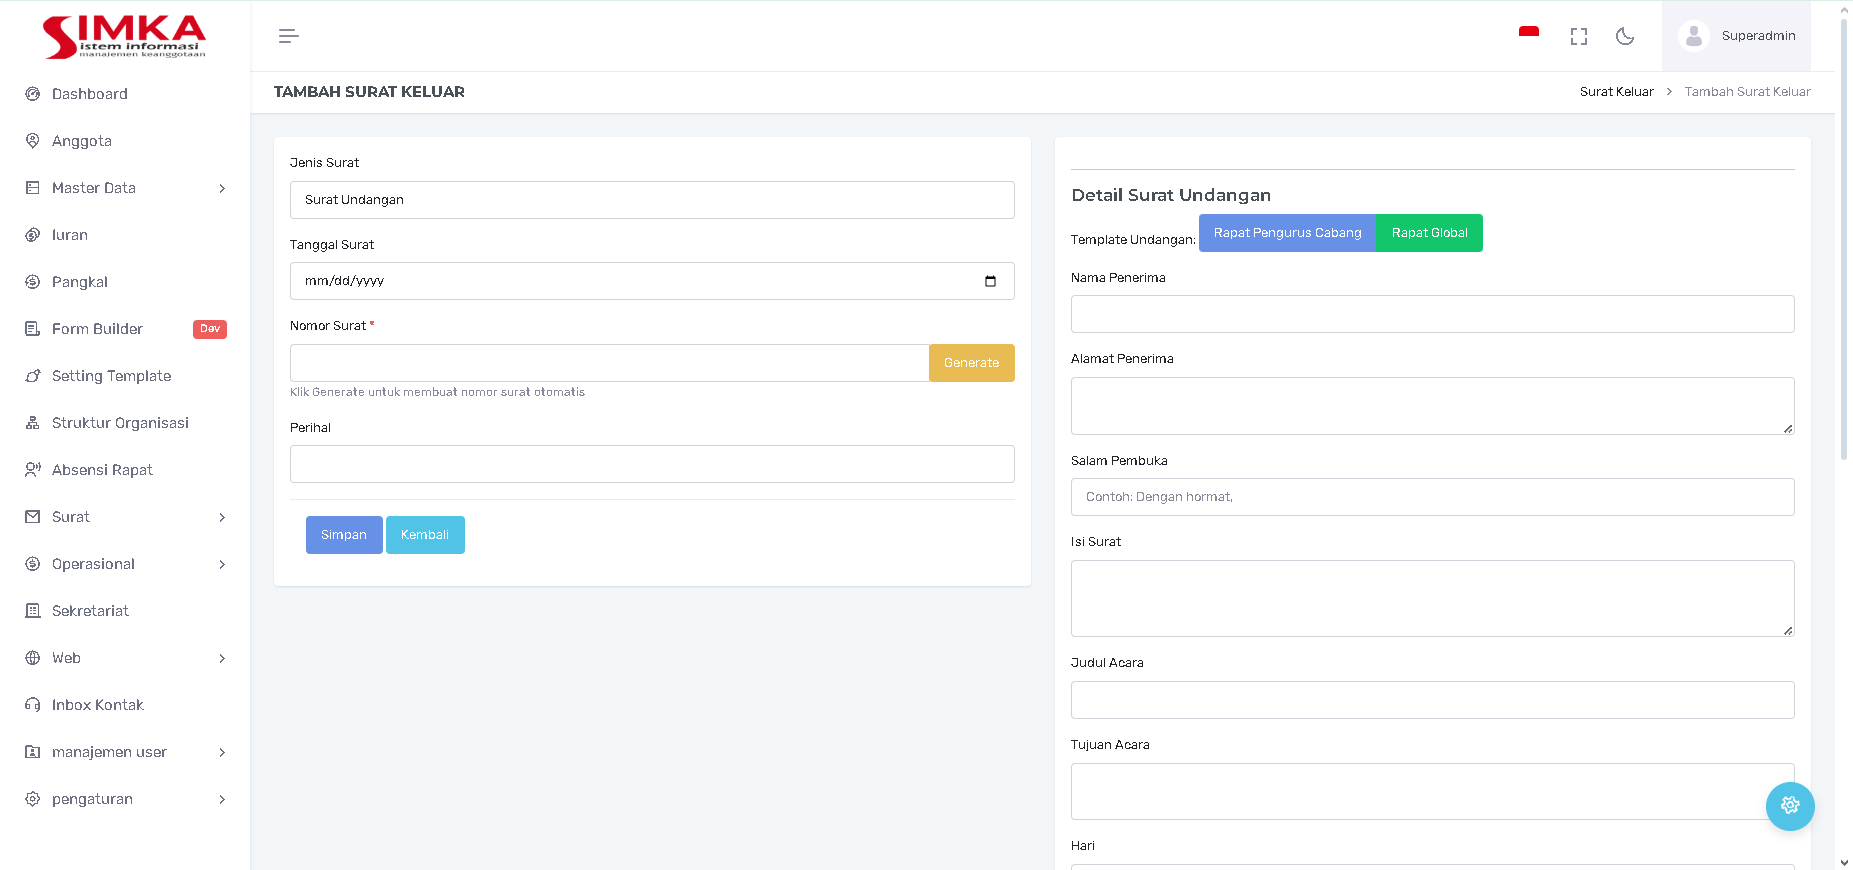Go to Absensi Rapat page
1853x870 pixels.
[x=102, y=470]
